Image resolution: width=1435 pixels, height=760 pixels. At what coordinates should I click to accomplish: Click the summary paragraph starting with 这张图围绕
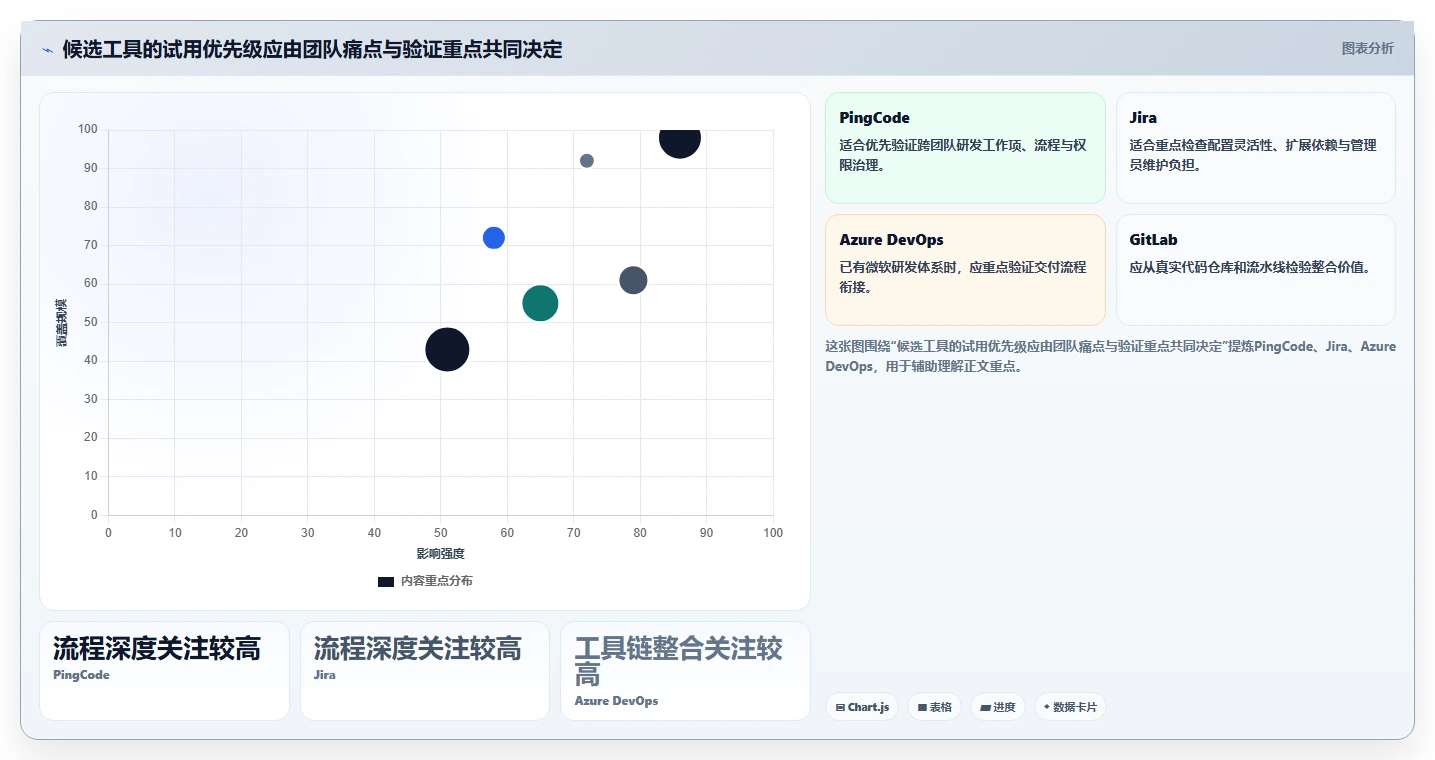click(1110, 356)
